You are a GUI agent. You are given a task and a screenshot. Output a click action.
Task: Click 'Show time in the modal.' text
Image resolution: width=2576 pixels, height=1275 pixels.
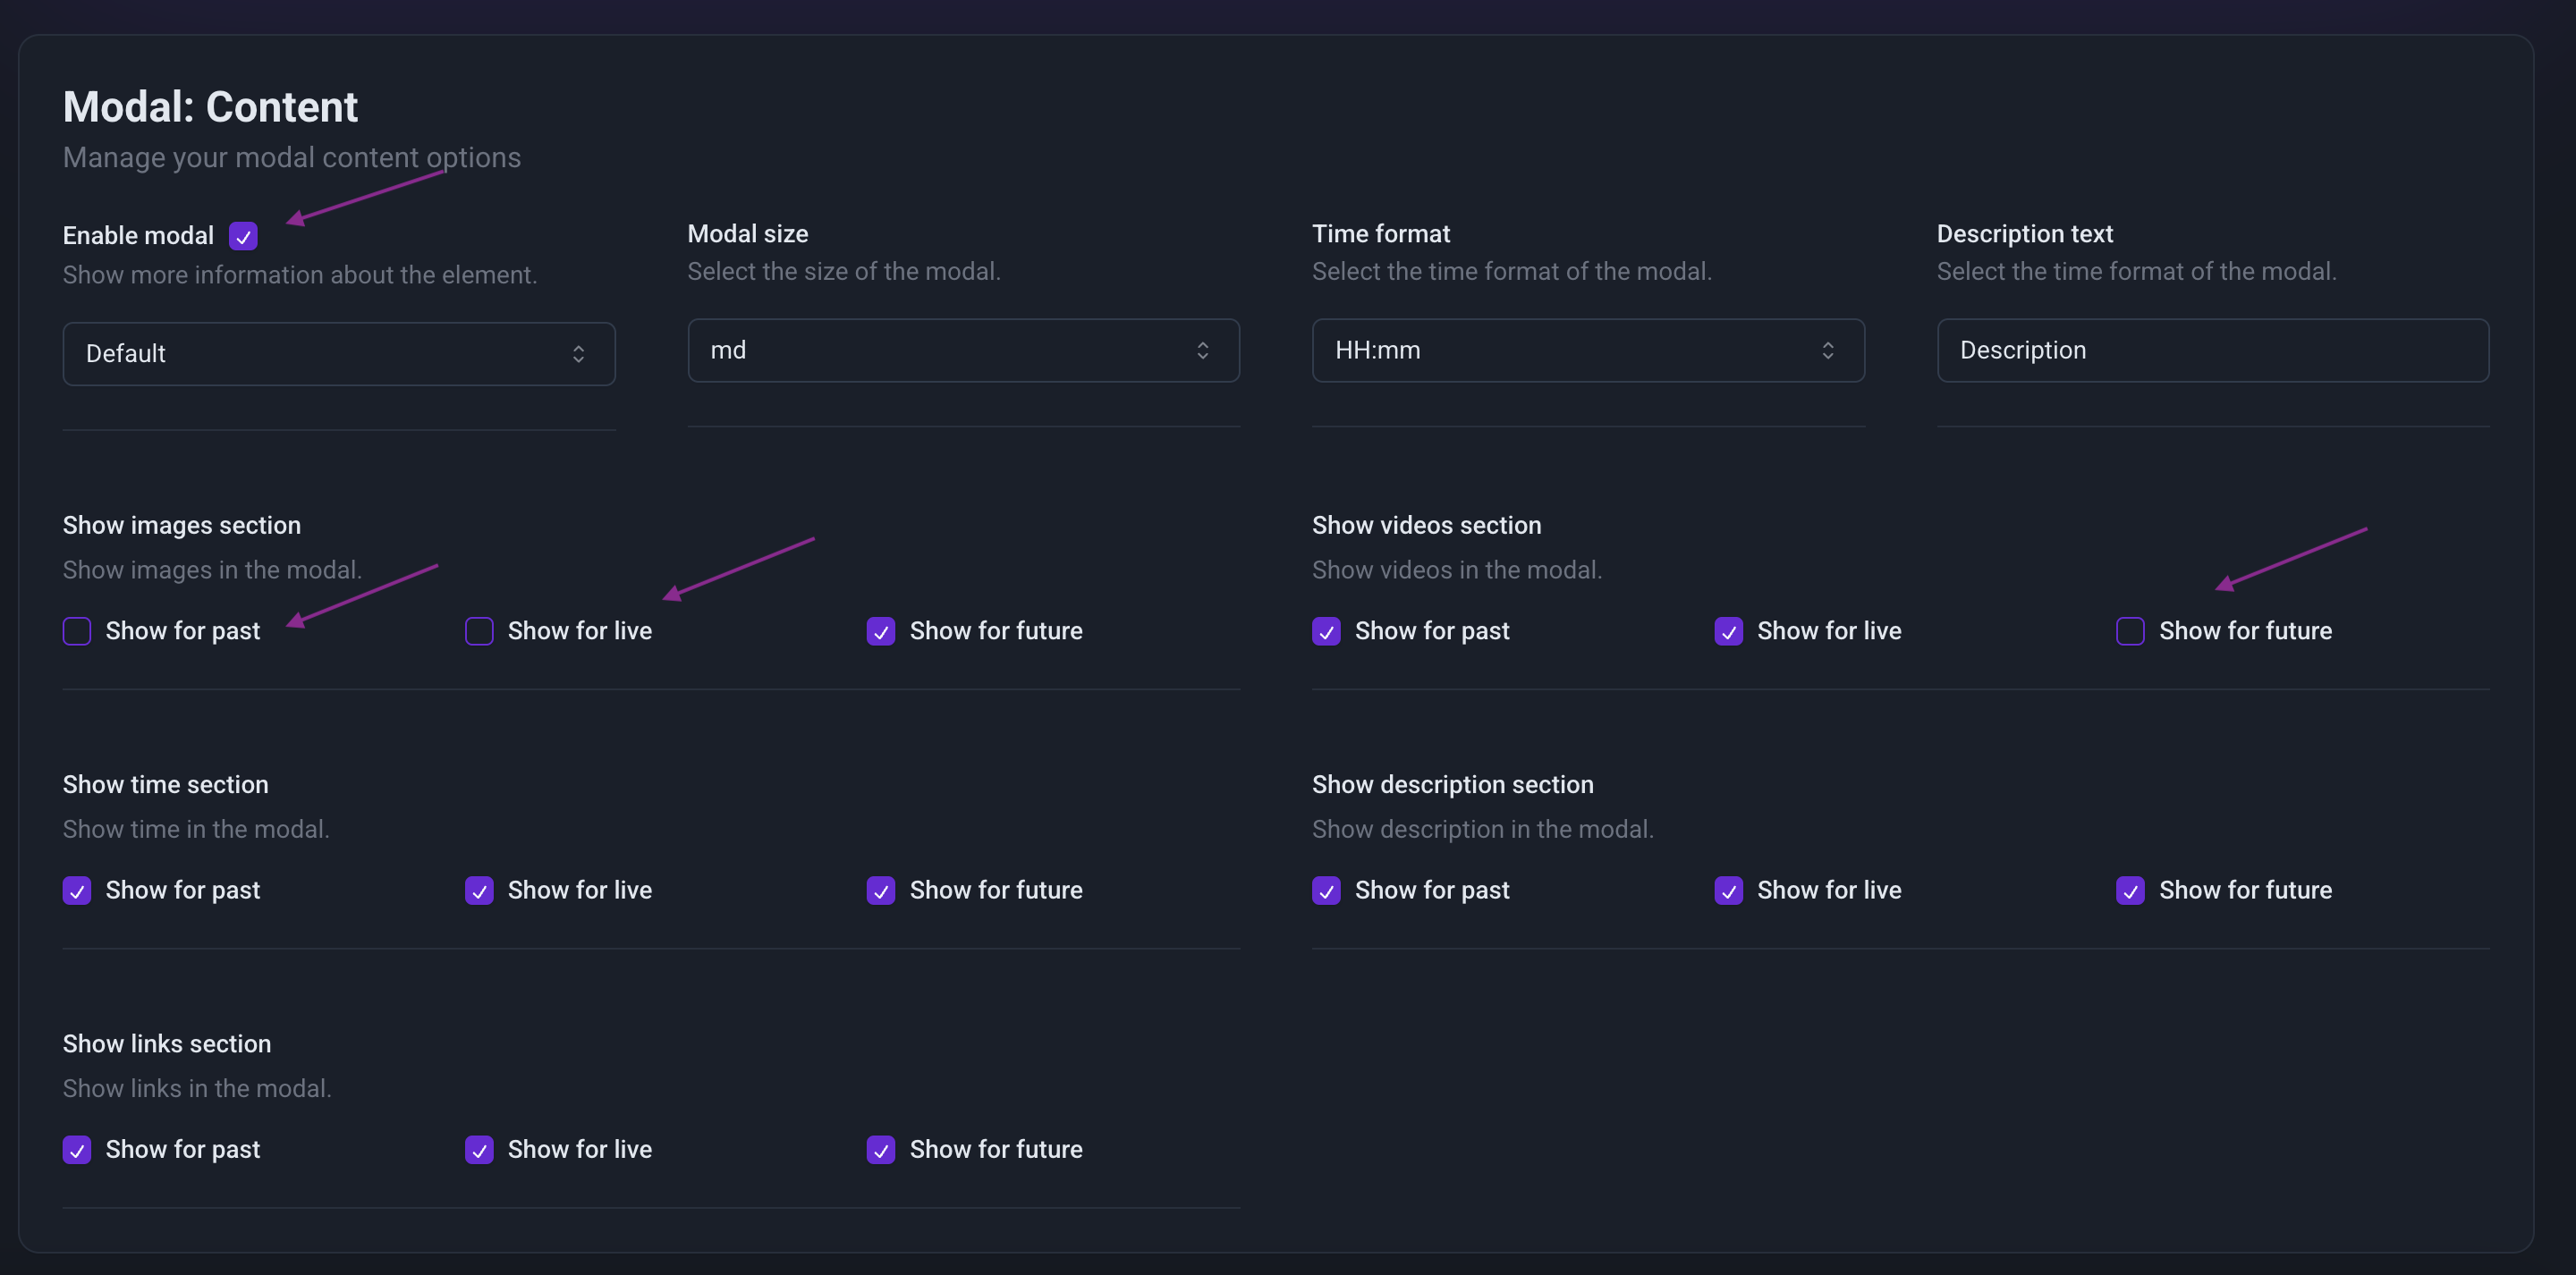pos(196,829)
